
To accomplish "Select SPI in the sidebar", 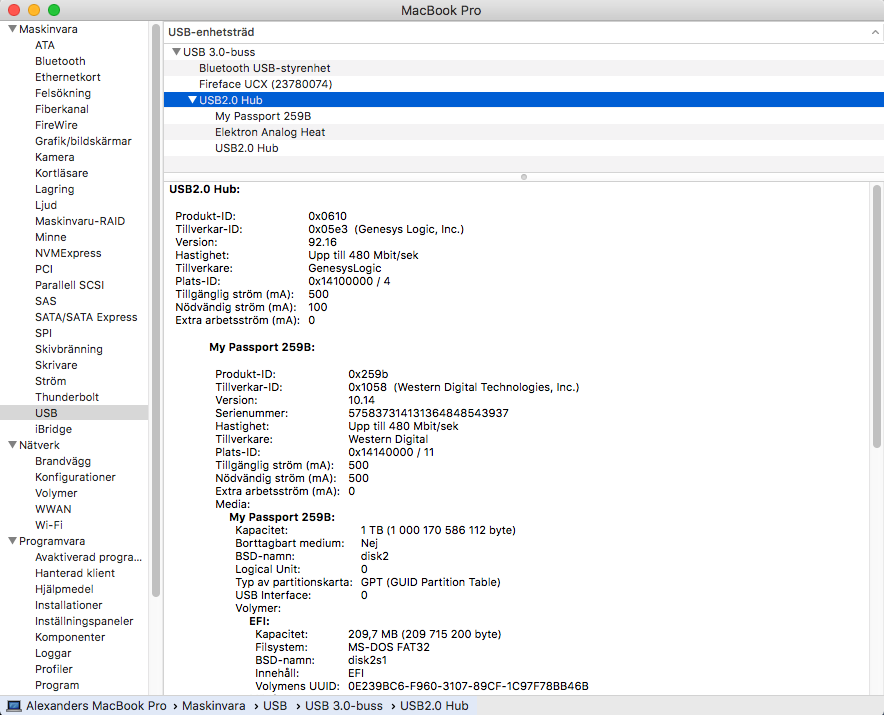I will (43, 333).
